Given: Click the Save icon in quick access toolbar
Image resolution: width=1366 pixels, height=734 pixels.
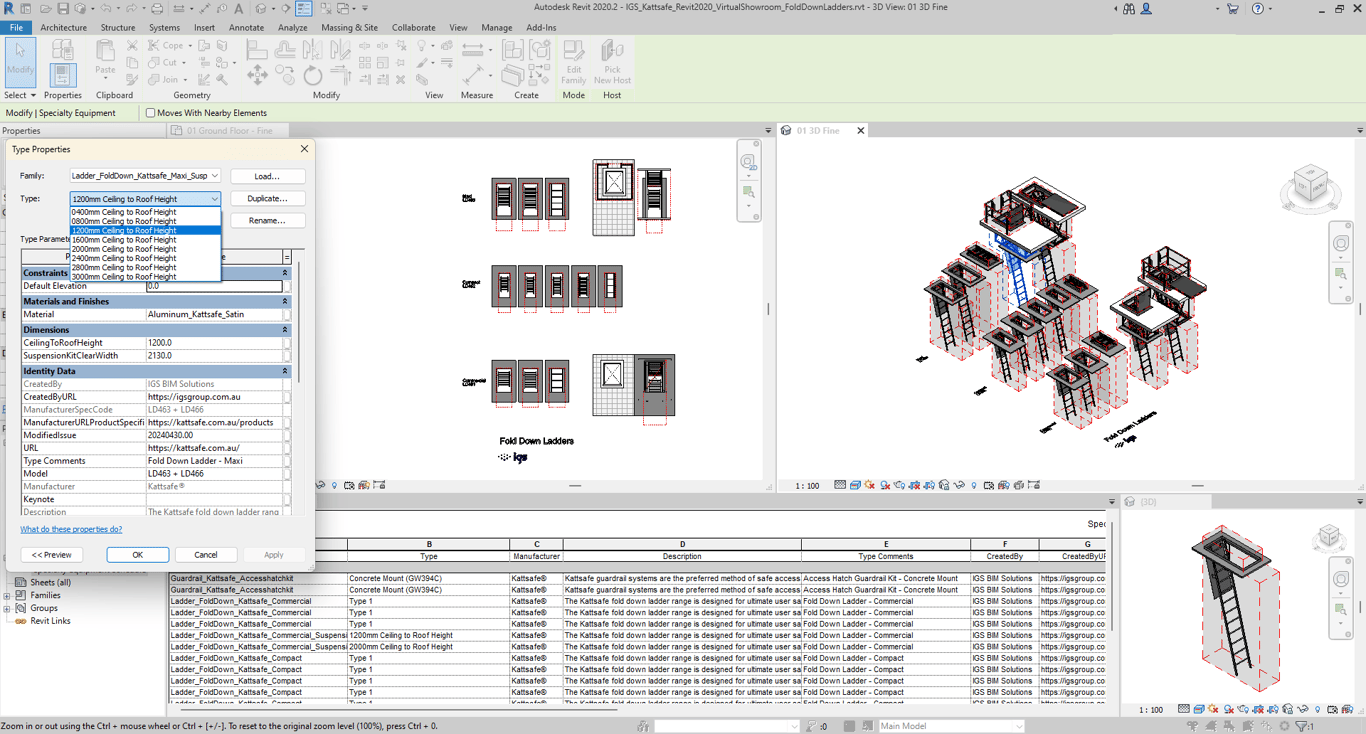Looking at the screenshot, I should click(x=62, y=9).
